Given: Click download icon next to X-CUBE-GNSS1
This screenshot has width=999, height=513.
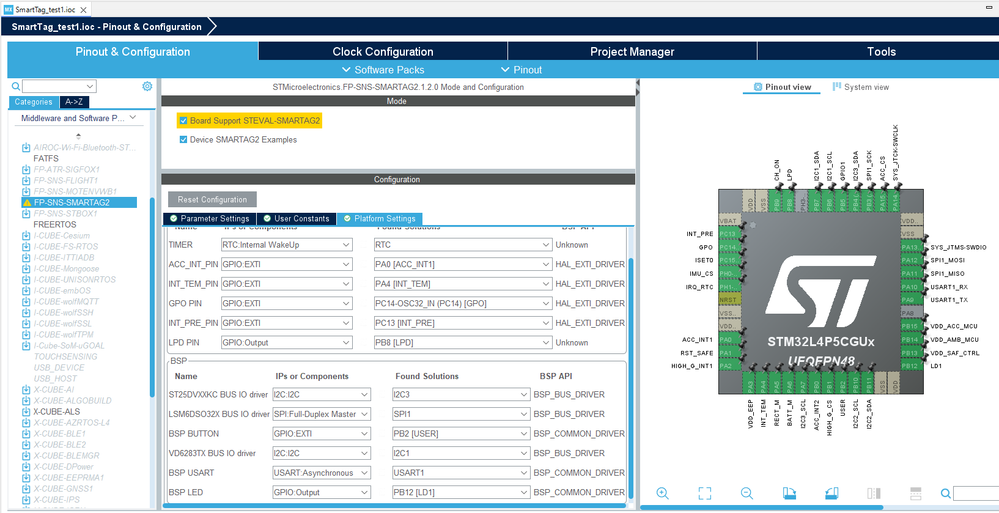Looking at the screenshot, I should [26, 488].
